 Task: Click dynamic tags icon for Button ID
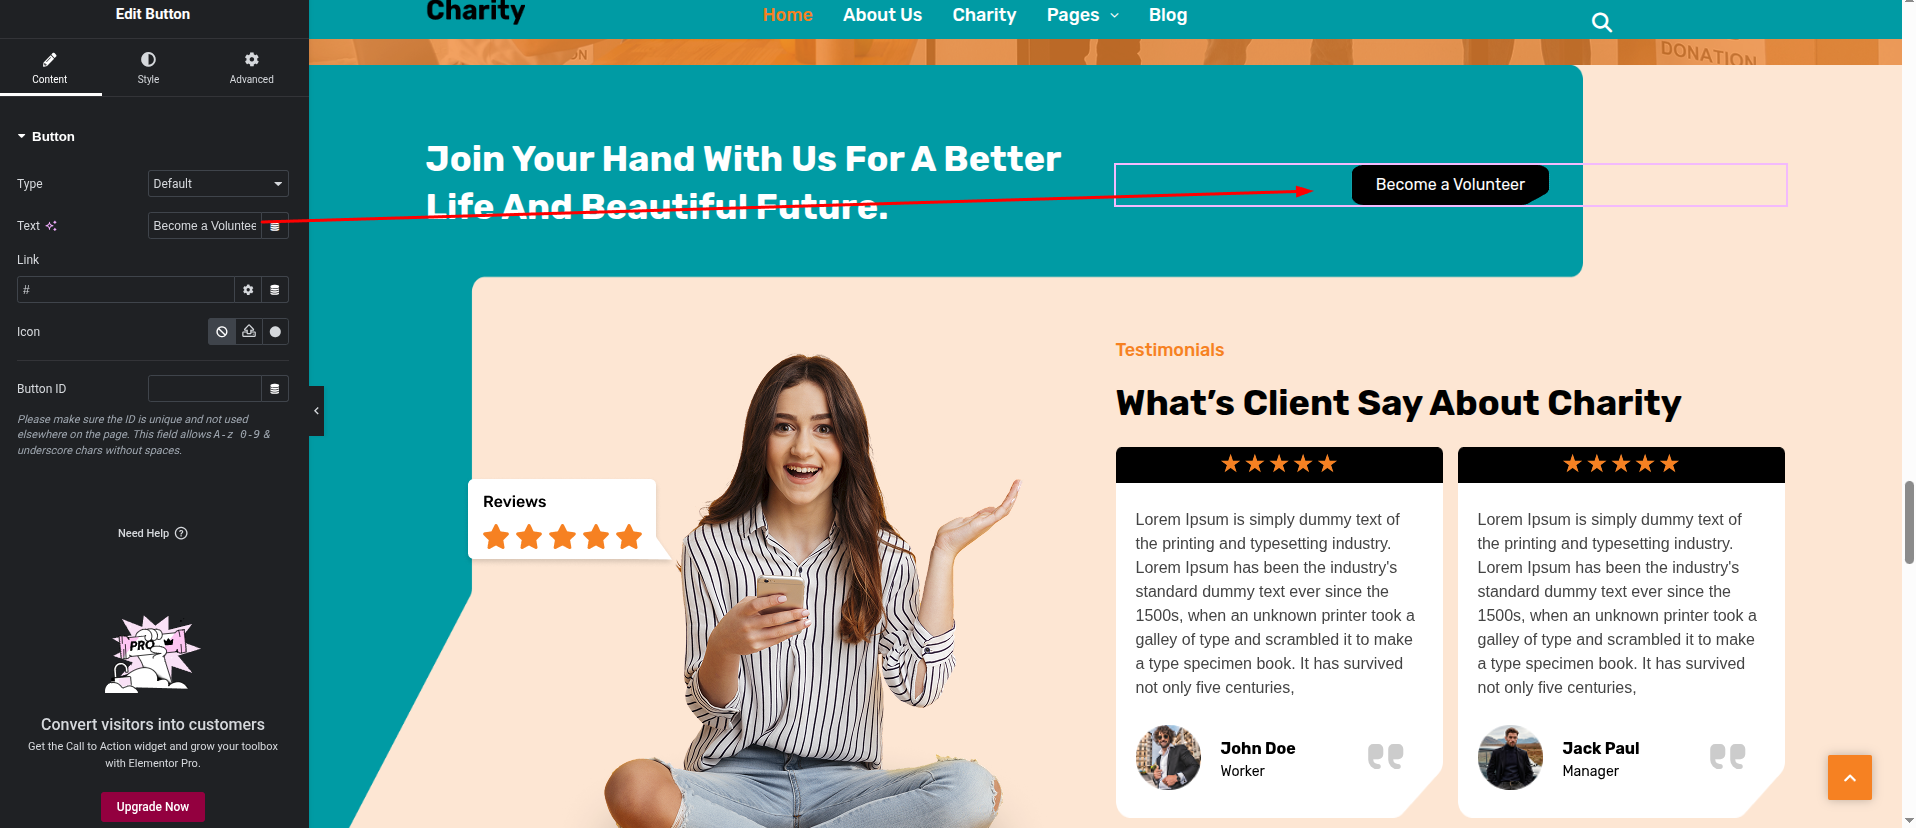click(275, 389)
